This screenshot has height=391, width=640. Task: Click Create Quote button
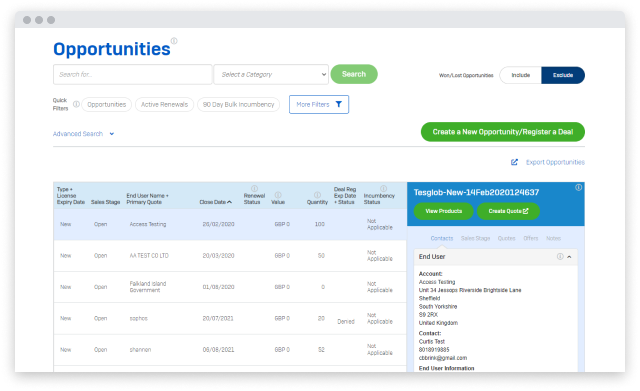click(x=508, y=211)
